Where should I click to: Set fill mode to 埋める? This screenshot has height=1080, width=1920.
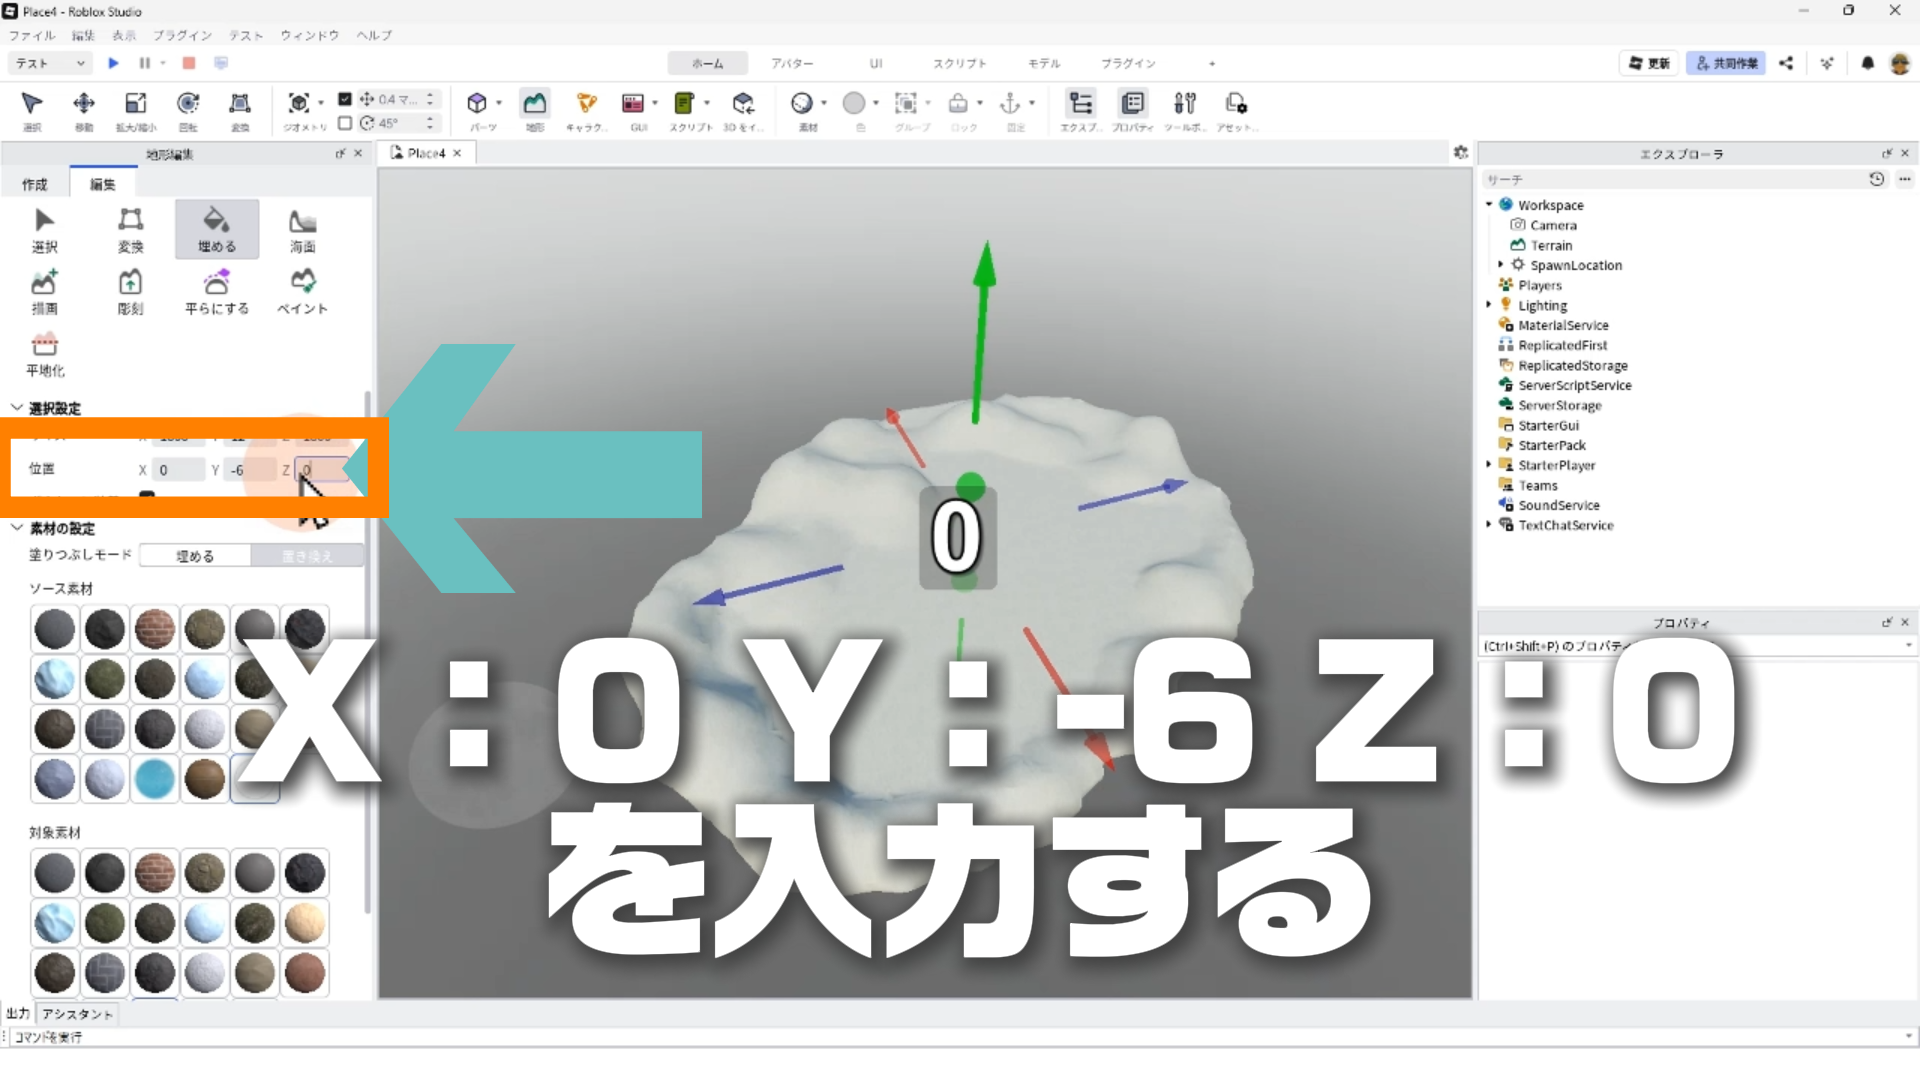[195, 556]
